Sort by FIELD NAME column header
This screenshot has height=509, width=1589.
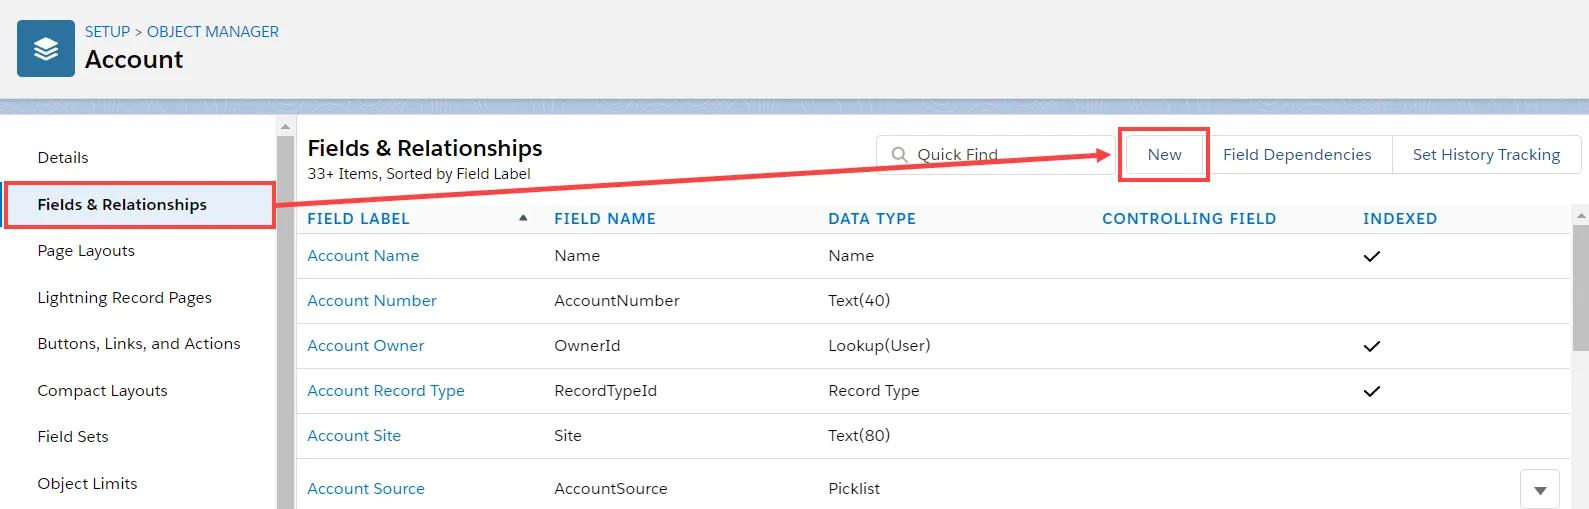[605, 219]
